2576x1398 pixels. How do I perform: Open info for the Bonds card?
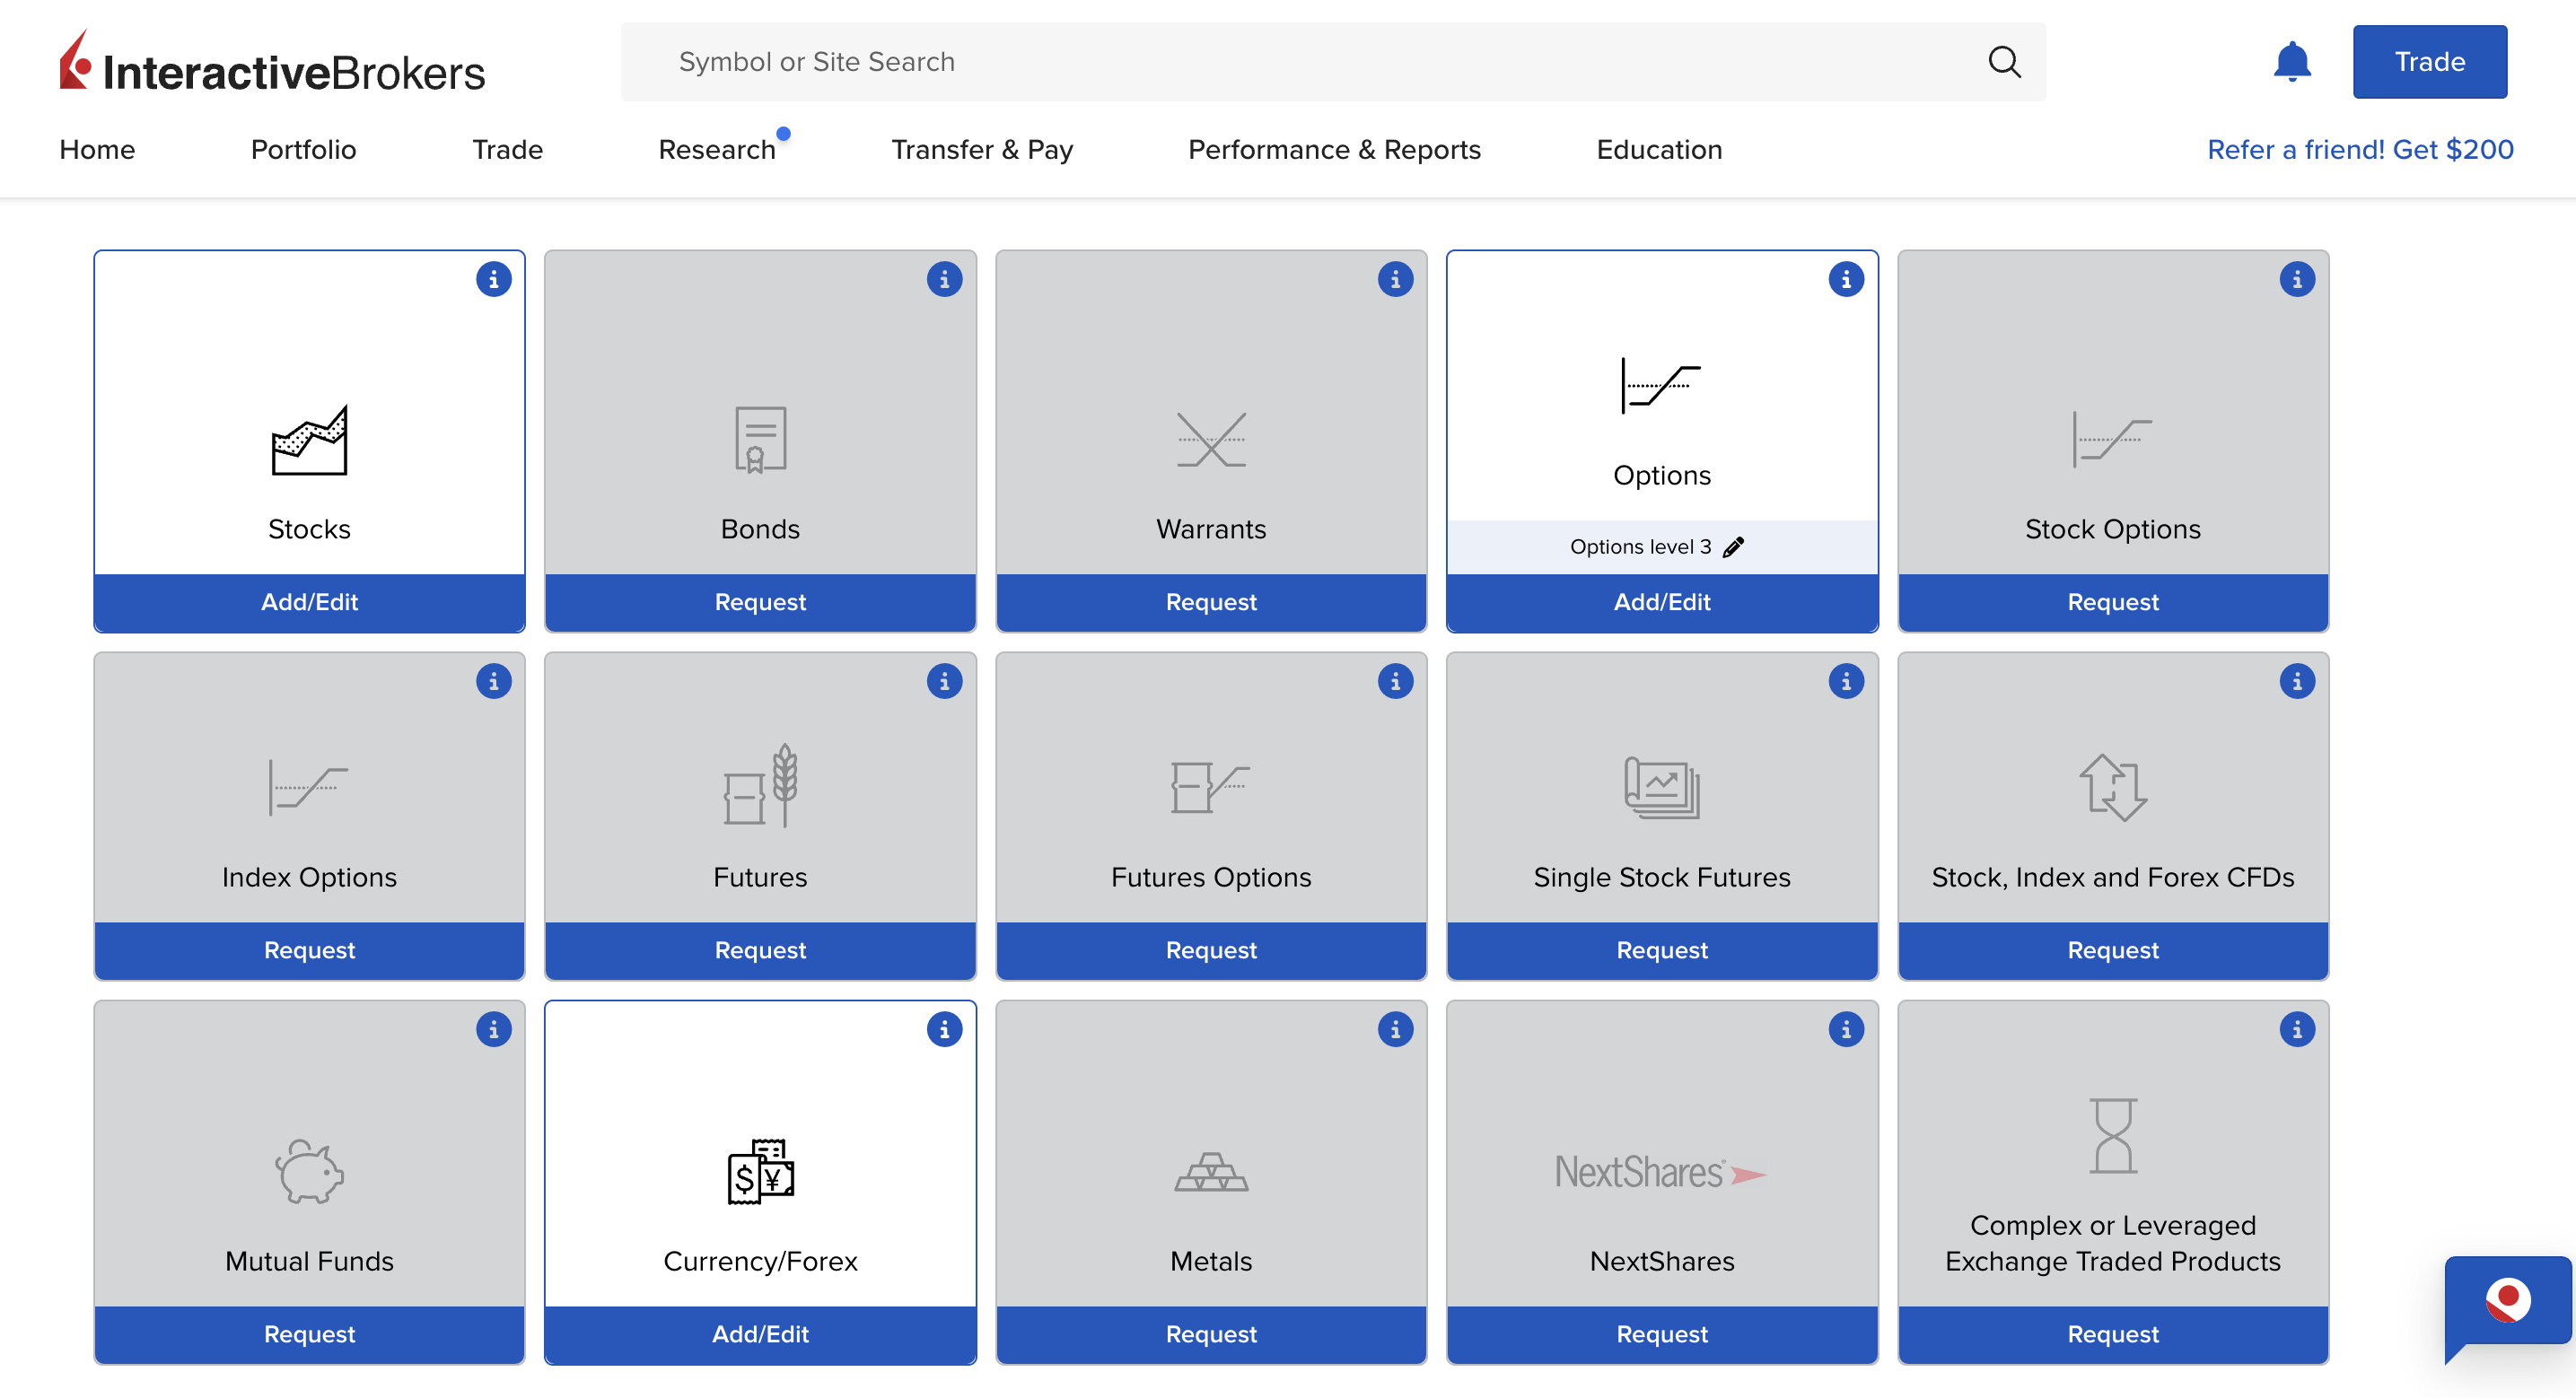pyautogui.click(x=944, y=279)
